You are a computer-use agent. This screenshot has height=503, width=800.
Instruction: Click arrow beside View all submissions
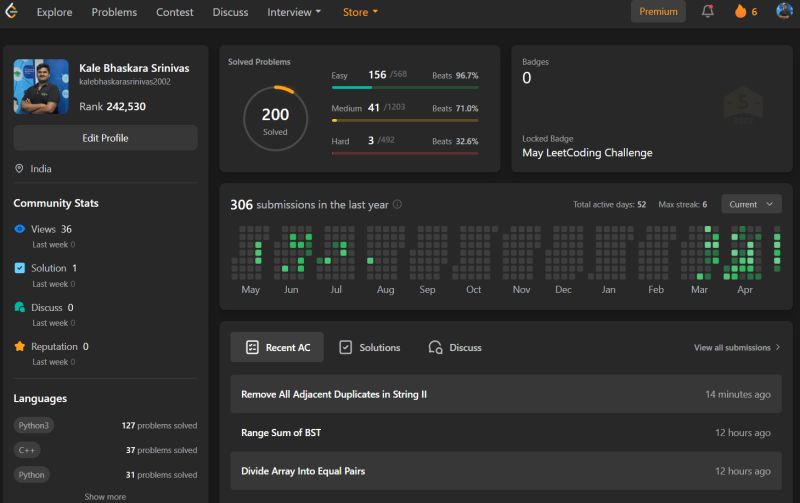[778, 347]
